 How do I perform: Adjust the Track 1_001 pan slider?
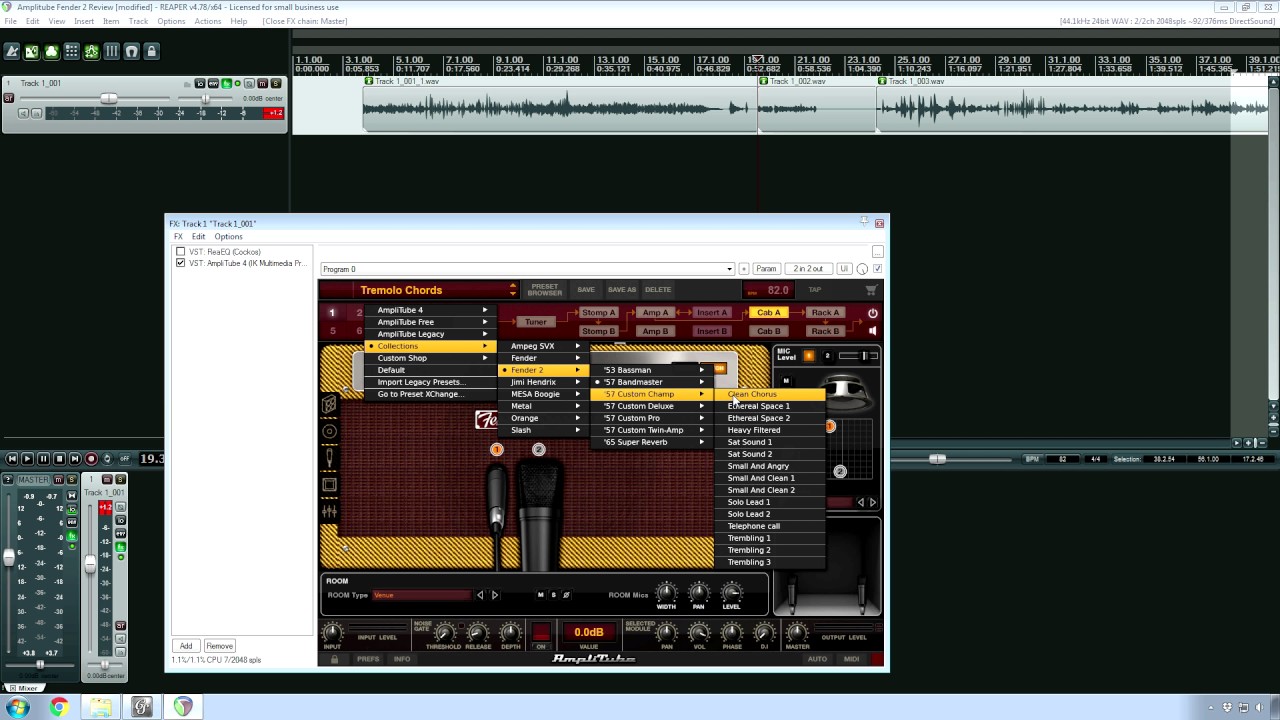coord(205,98)
